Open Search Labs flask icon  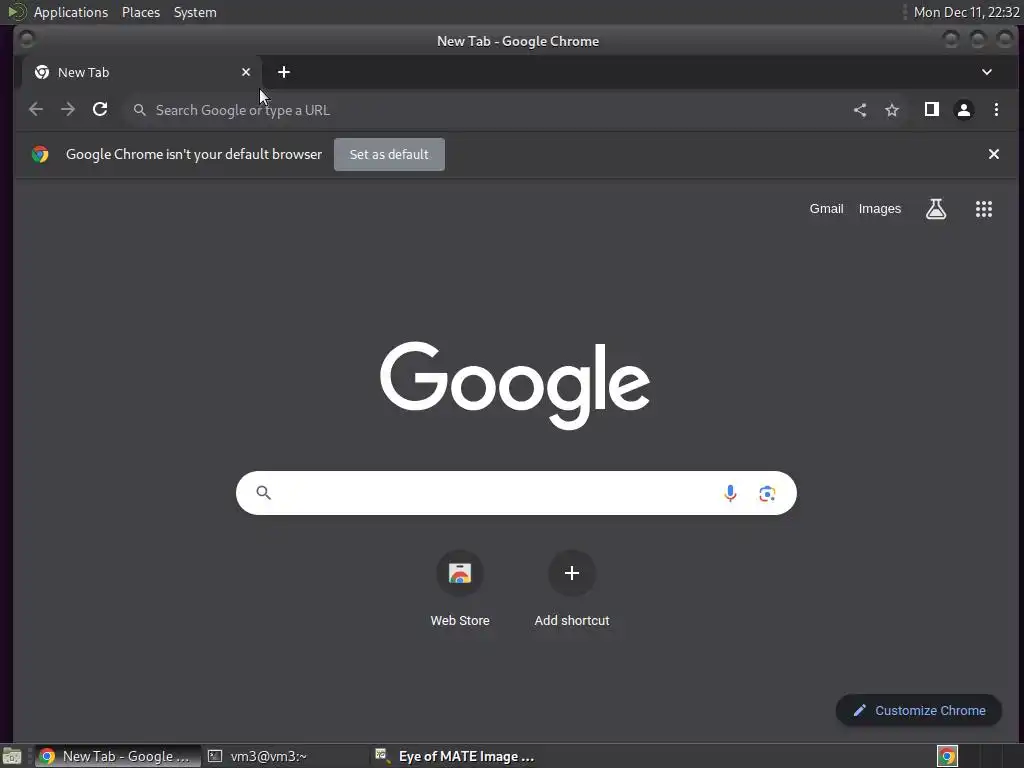point(936,209)
